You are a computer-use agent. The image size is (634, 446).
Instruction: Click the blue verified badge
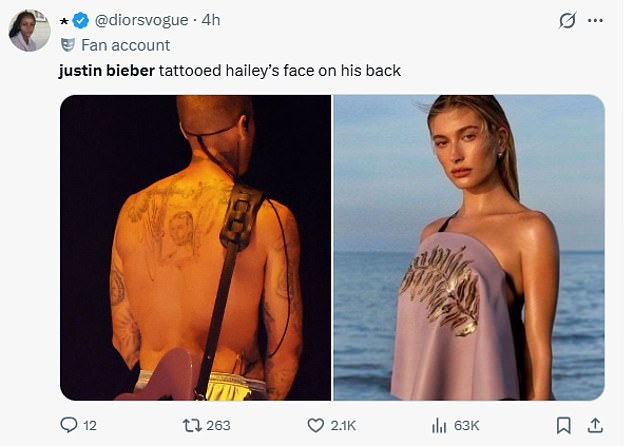click(x=81, y=20)
